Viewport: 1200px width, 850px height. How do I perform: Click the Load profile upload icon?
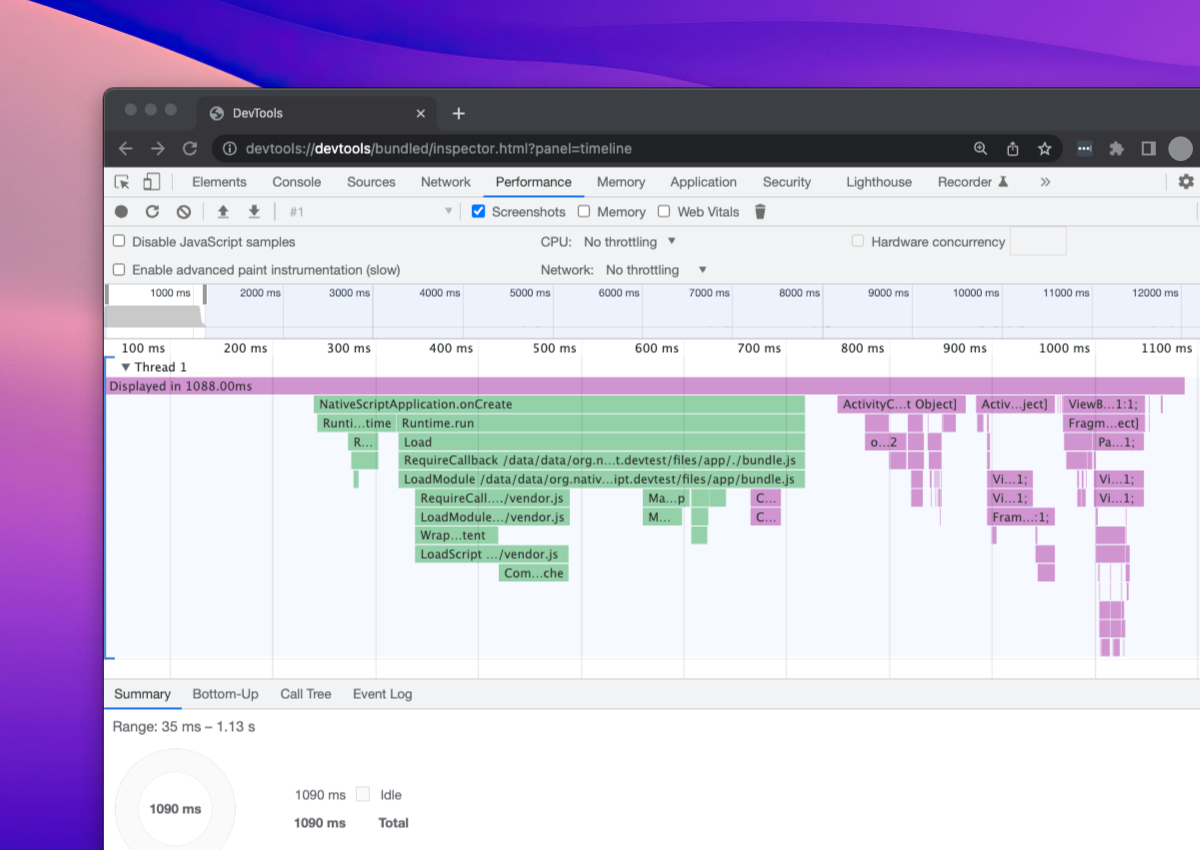(x=223, y=212)
